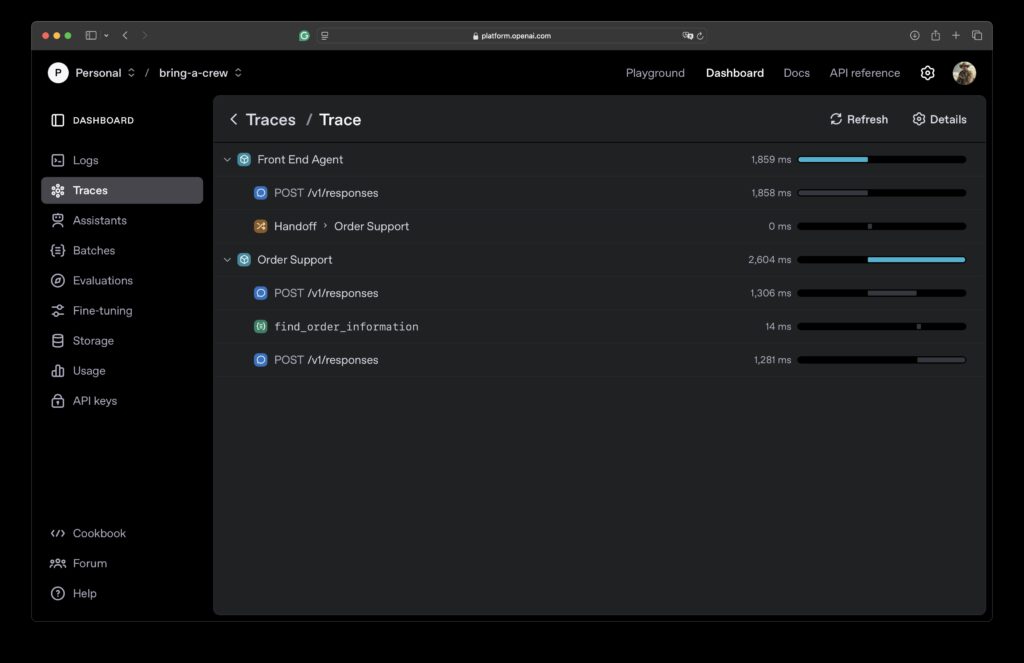
Task: Open Evaluations from sidebar
Action: coord(121,280)
